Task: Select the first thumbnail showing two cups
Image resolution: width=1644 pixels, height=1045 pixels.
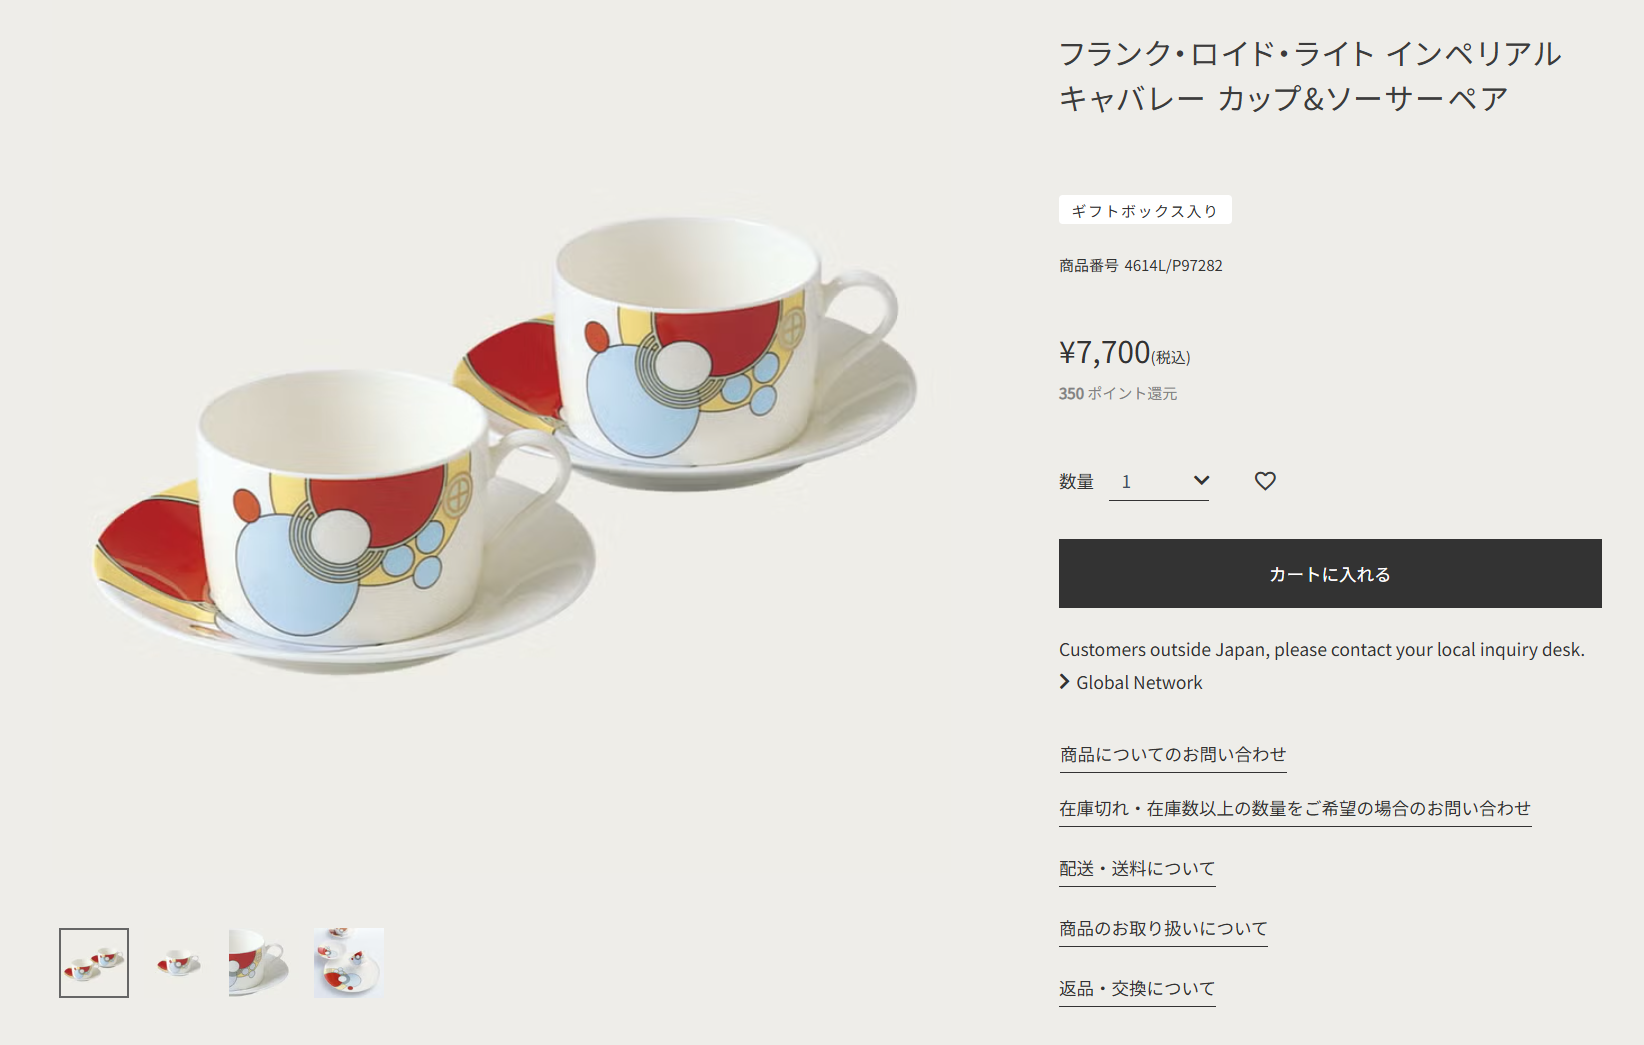Action: pyautogui.click(x=94, y=963)
